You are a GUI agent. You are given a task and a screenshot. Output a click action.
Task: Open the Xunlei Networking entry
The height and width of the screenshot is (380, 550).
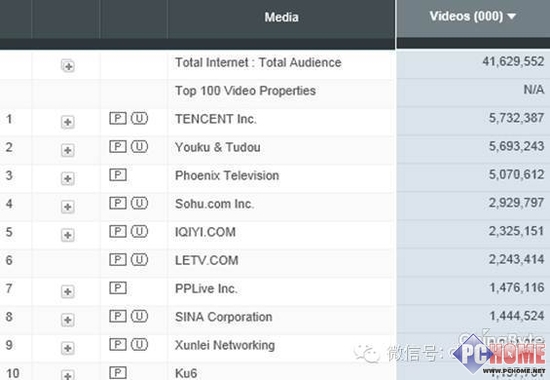pos(225,345)
